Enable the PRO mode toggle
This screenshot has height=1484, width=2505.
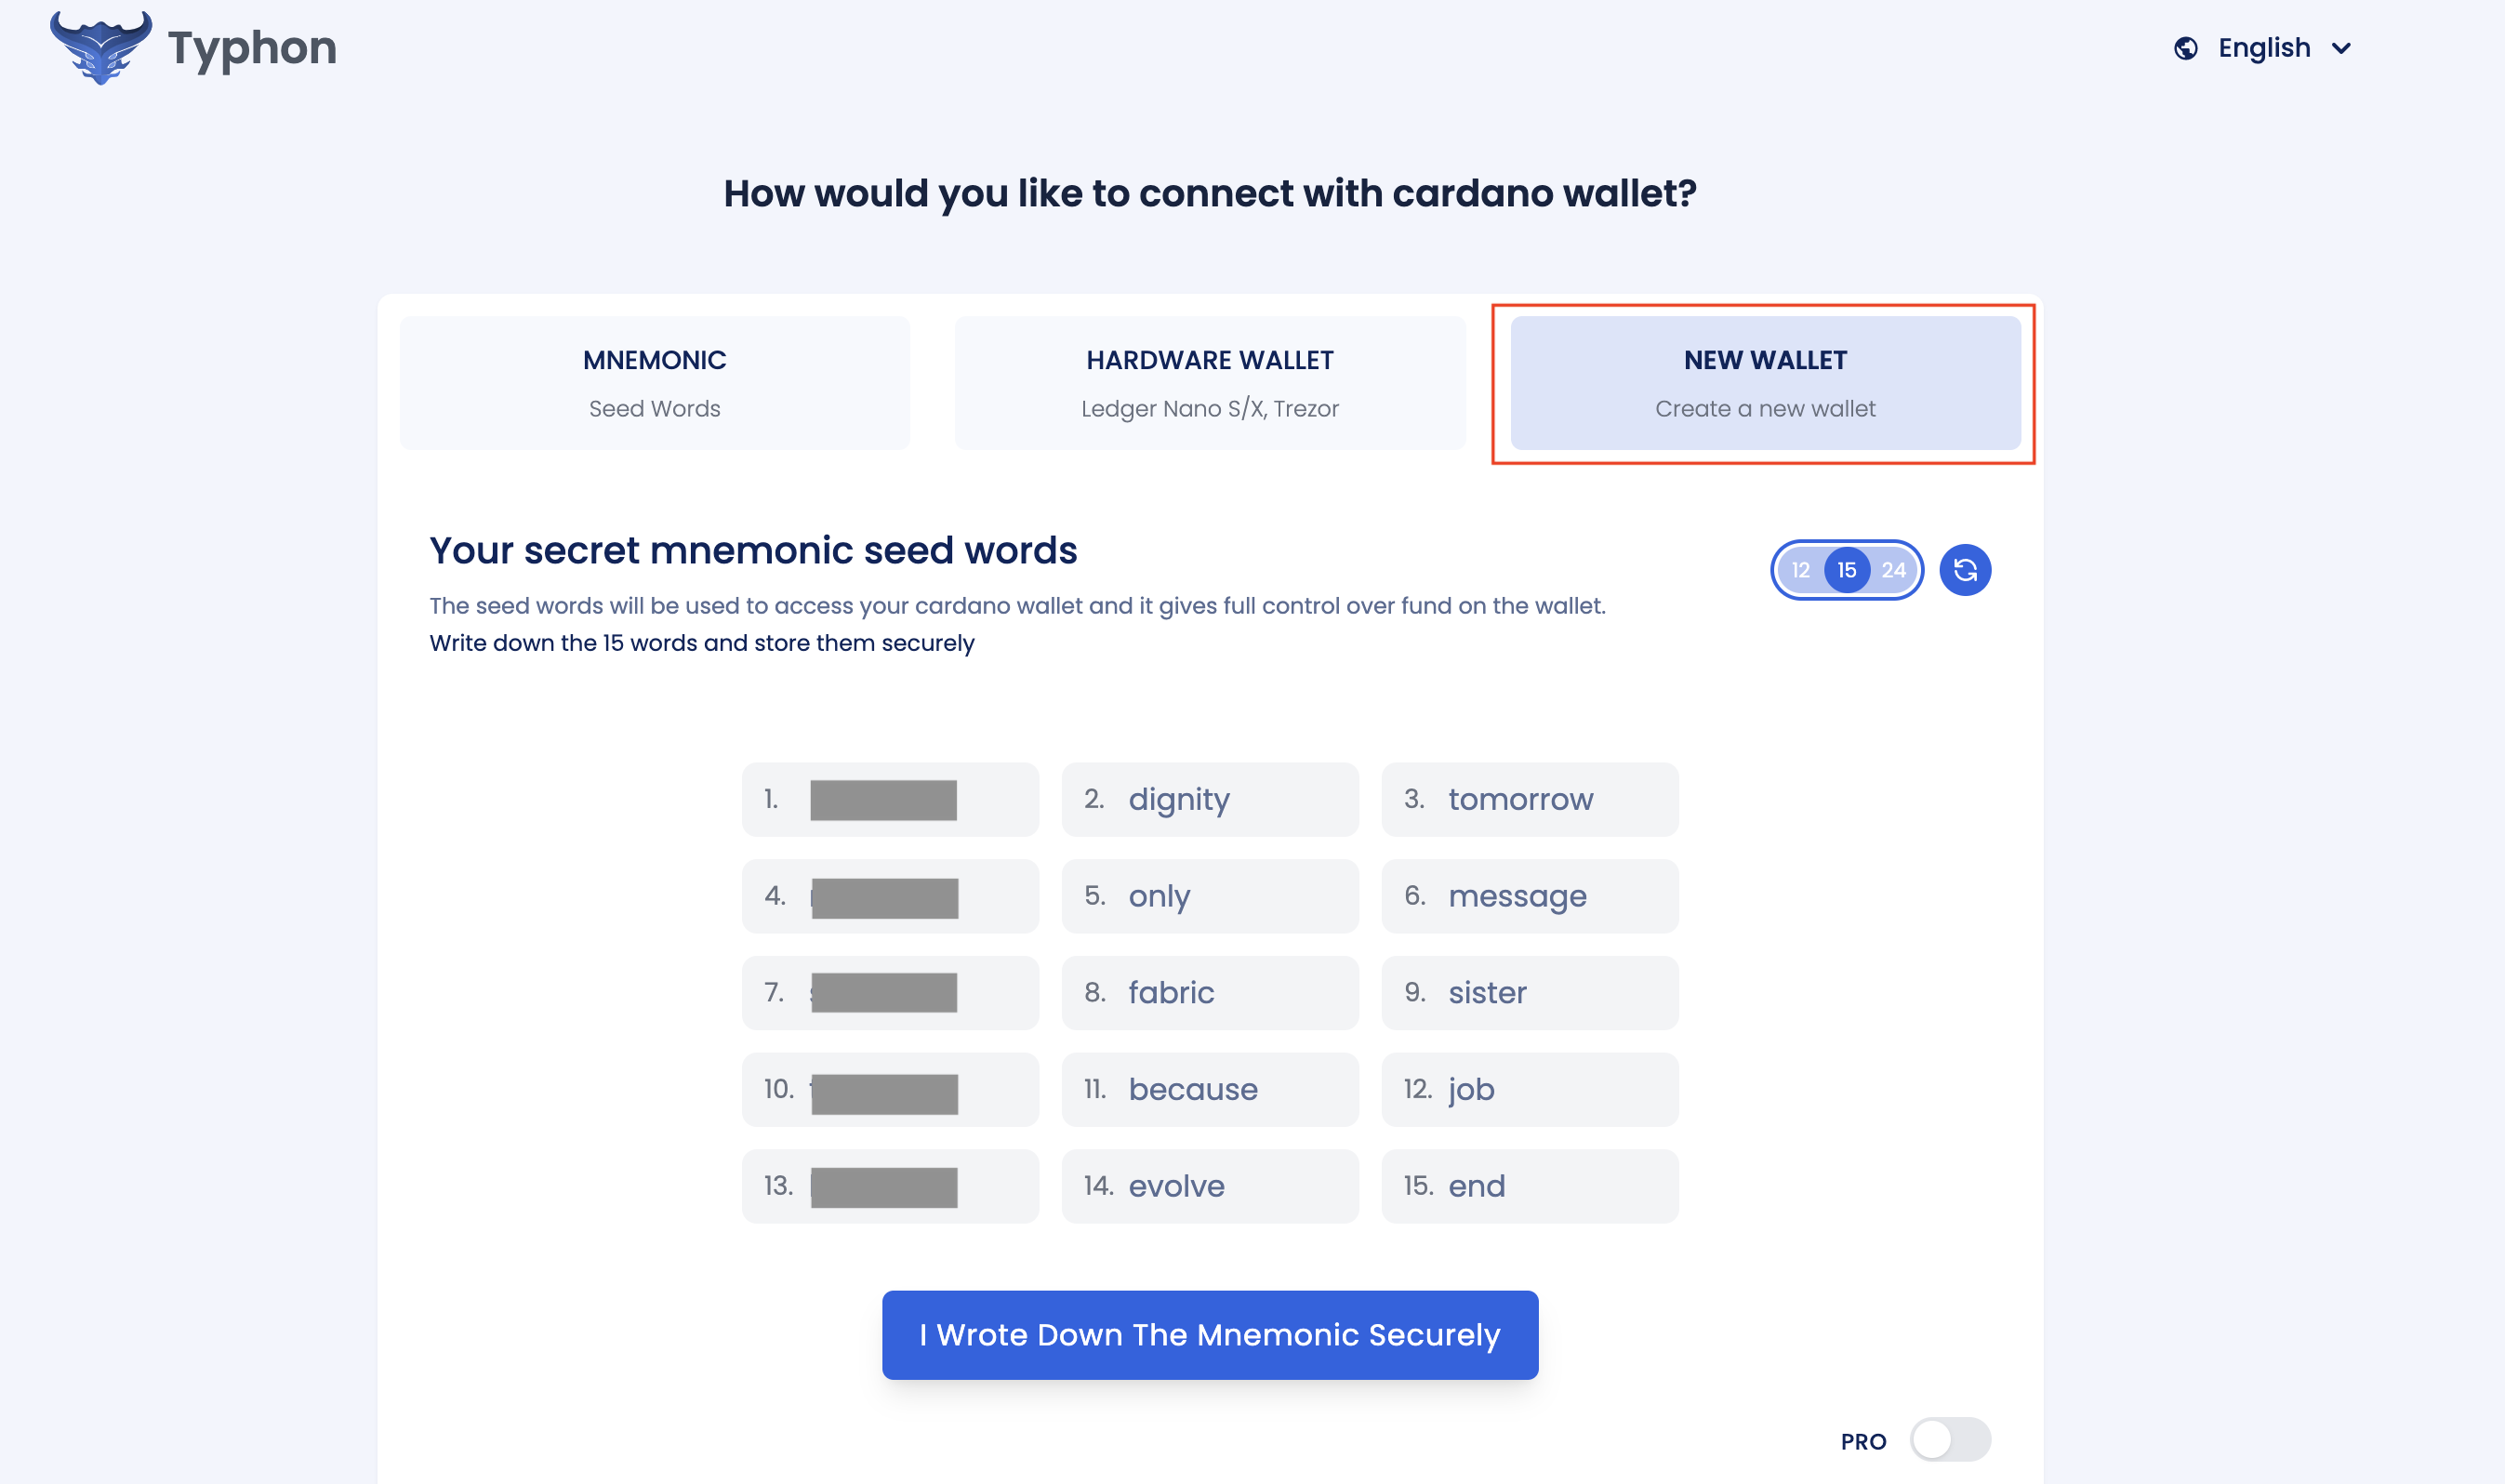click(1949, 1440)
